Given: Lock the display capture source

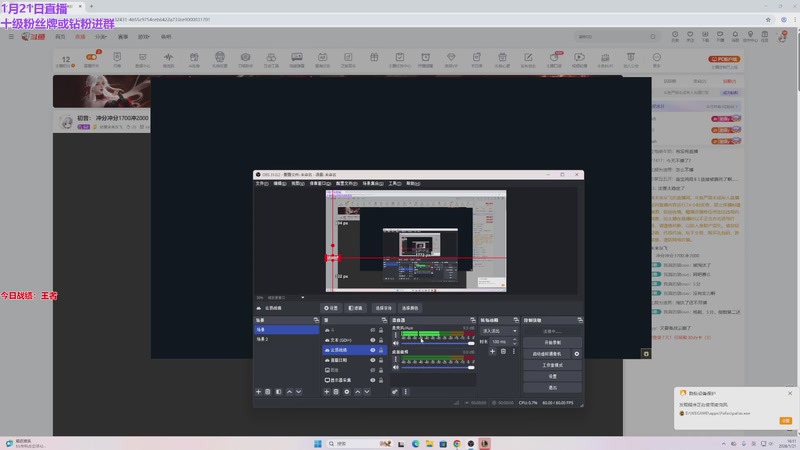Looking at the screenshot, I should [381, 380].
